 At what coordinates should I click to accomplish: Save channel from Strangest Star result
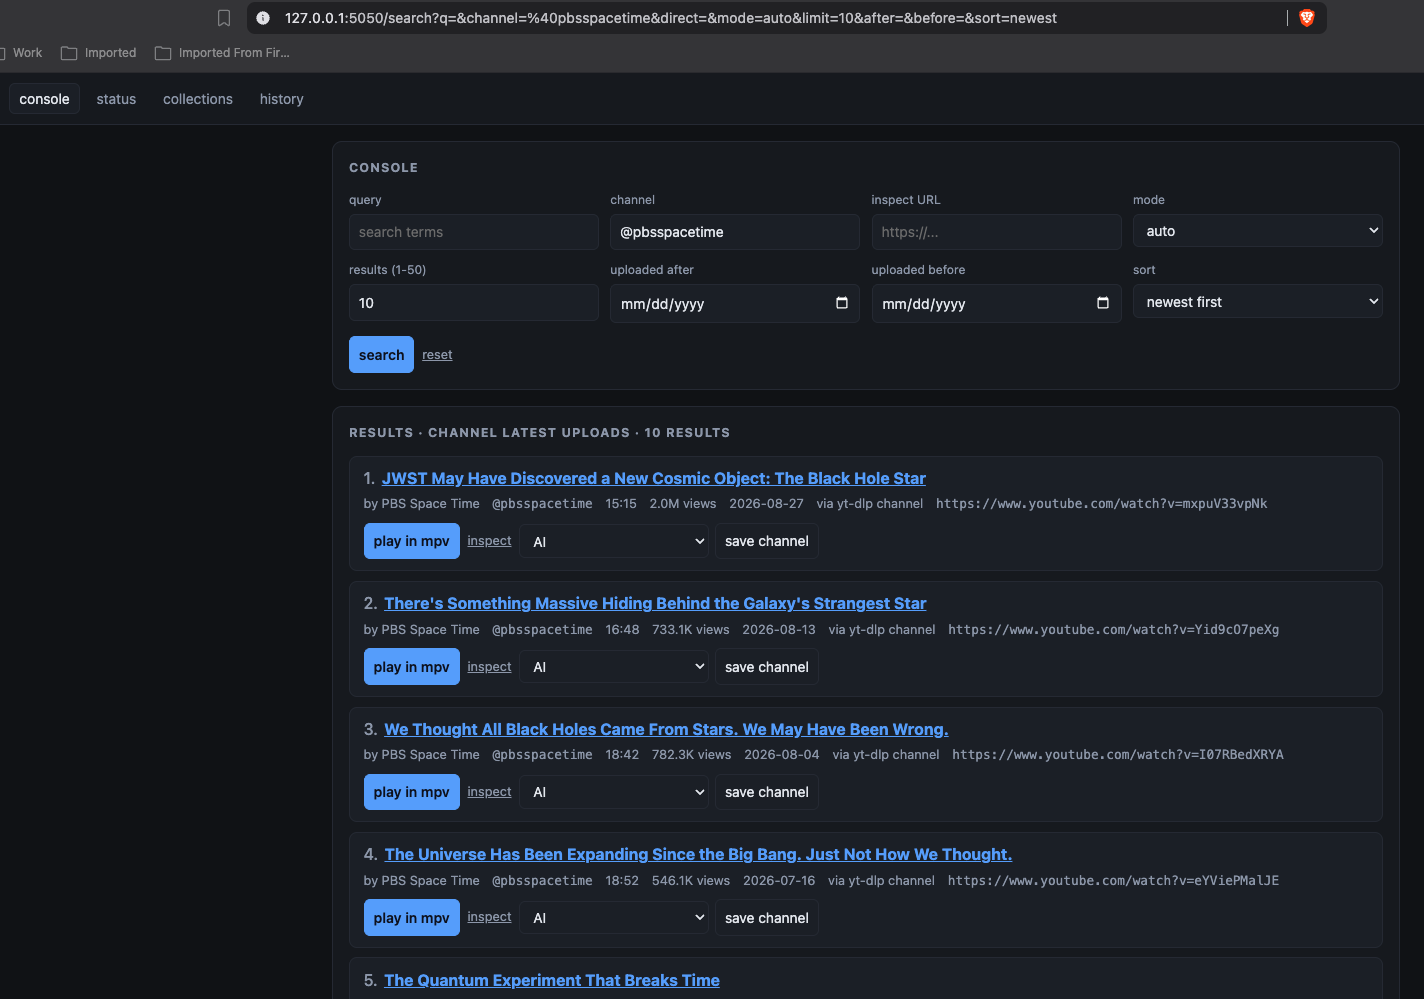click(x=767, y=667)
